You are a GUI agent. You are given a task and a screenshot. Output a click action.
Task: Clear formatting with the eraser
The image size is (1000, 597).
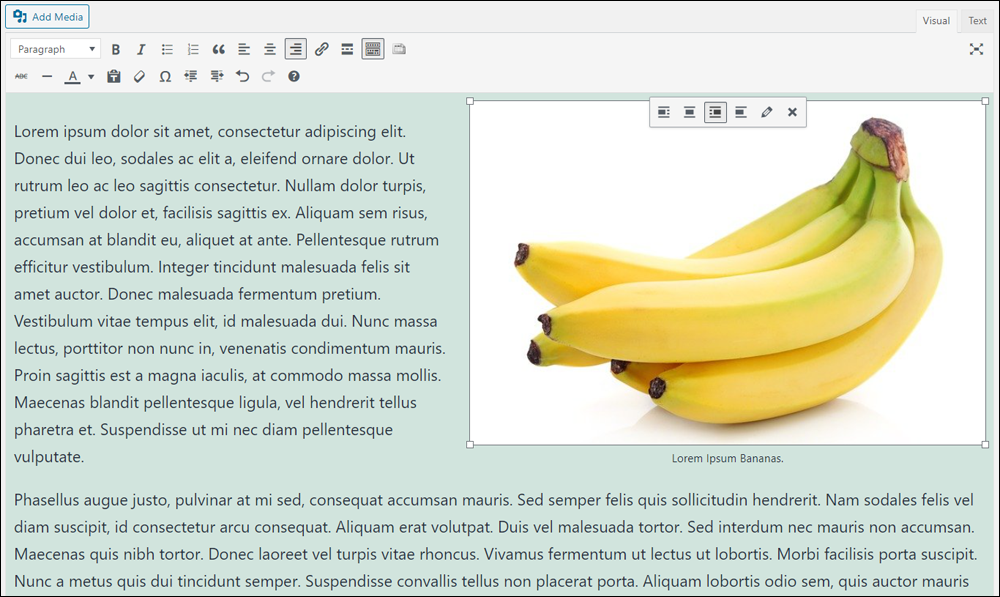[139, 77]
